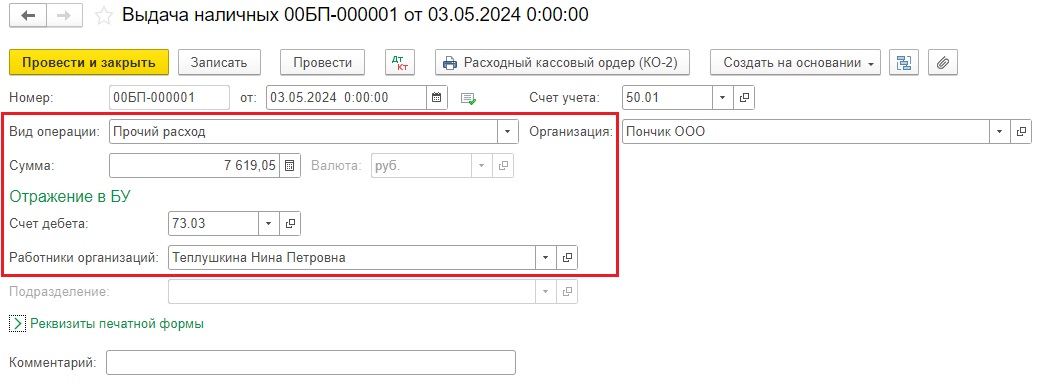Open the calendar picker for the date
This screenshot has width=1044, height=389.
437,97
